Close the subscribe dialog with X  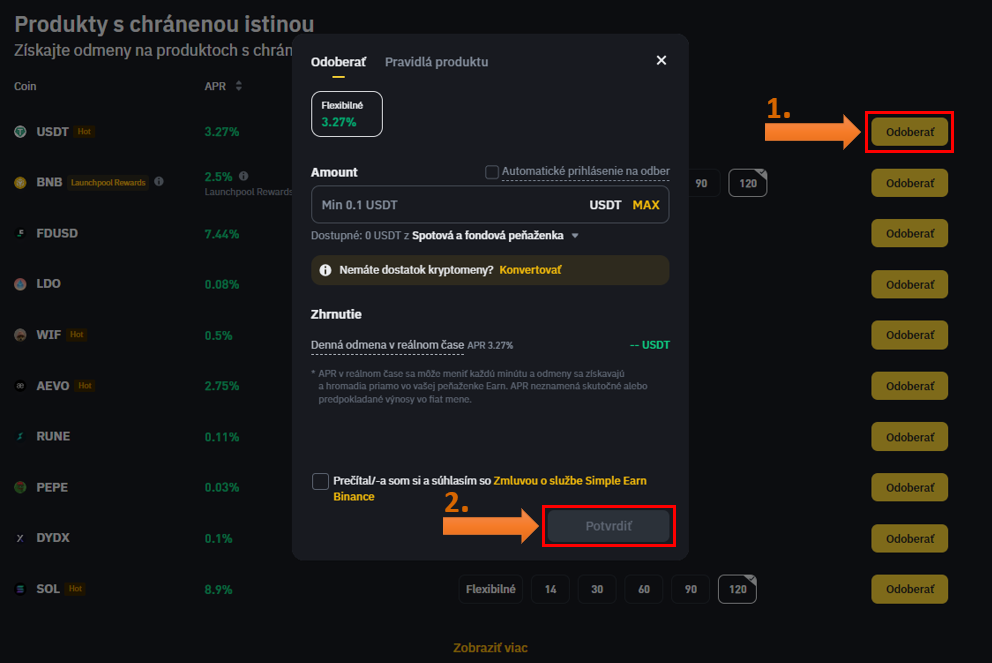pyautogui.click(x=661, y=61)
